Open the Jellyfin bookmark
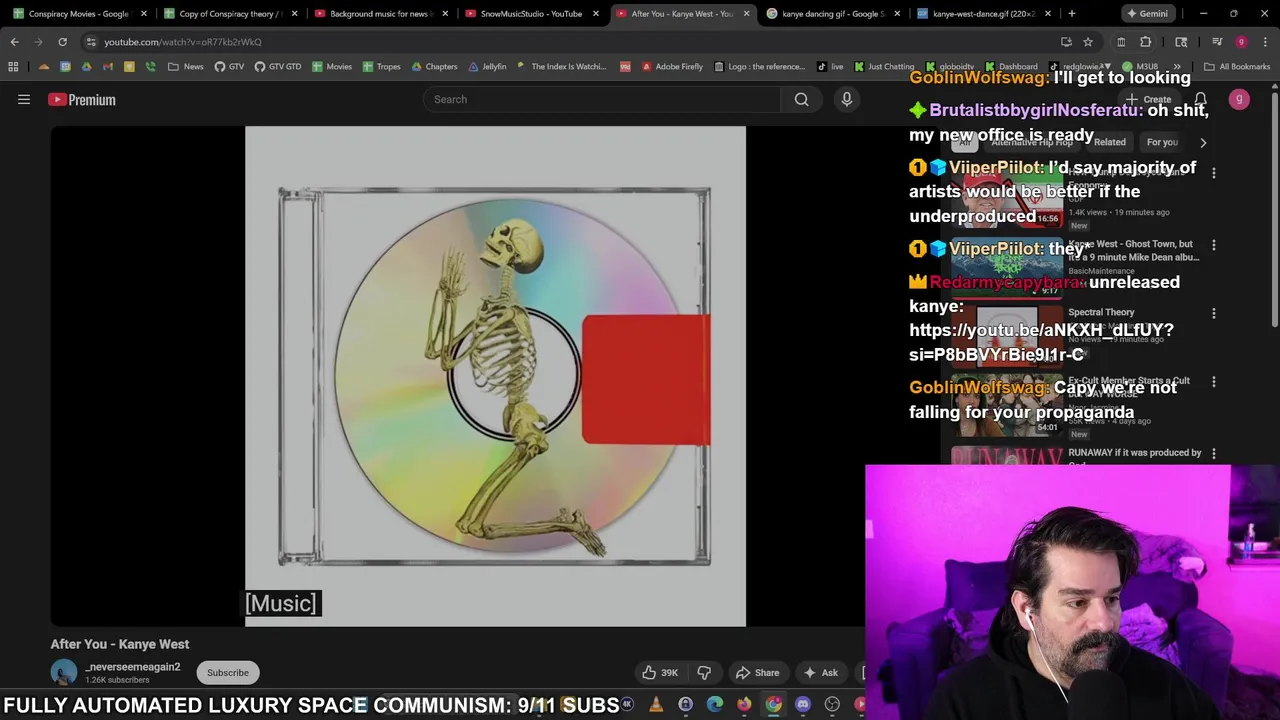1280x720 pixels. [487, 67]
